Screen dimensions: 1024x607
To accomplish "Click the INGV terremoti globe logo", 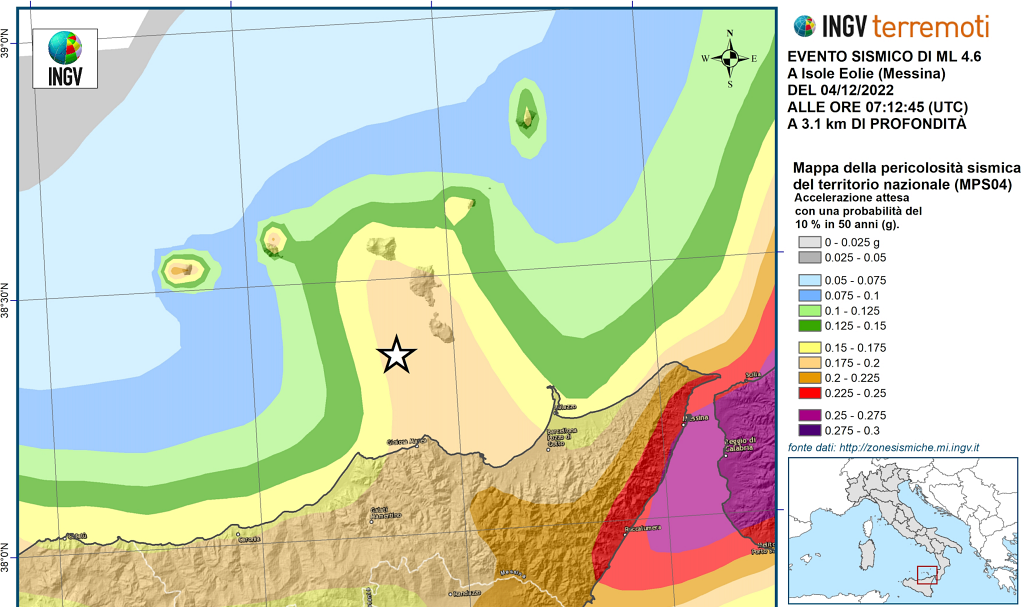I will point(806,26).
